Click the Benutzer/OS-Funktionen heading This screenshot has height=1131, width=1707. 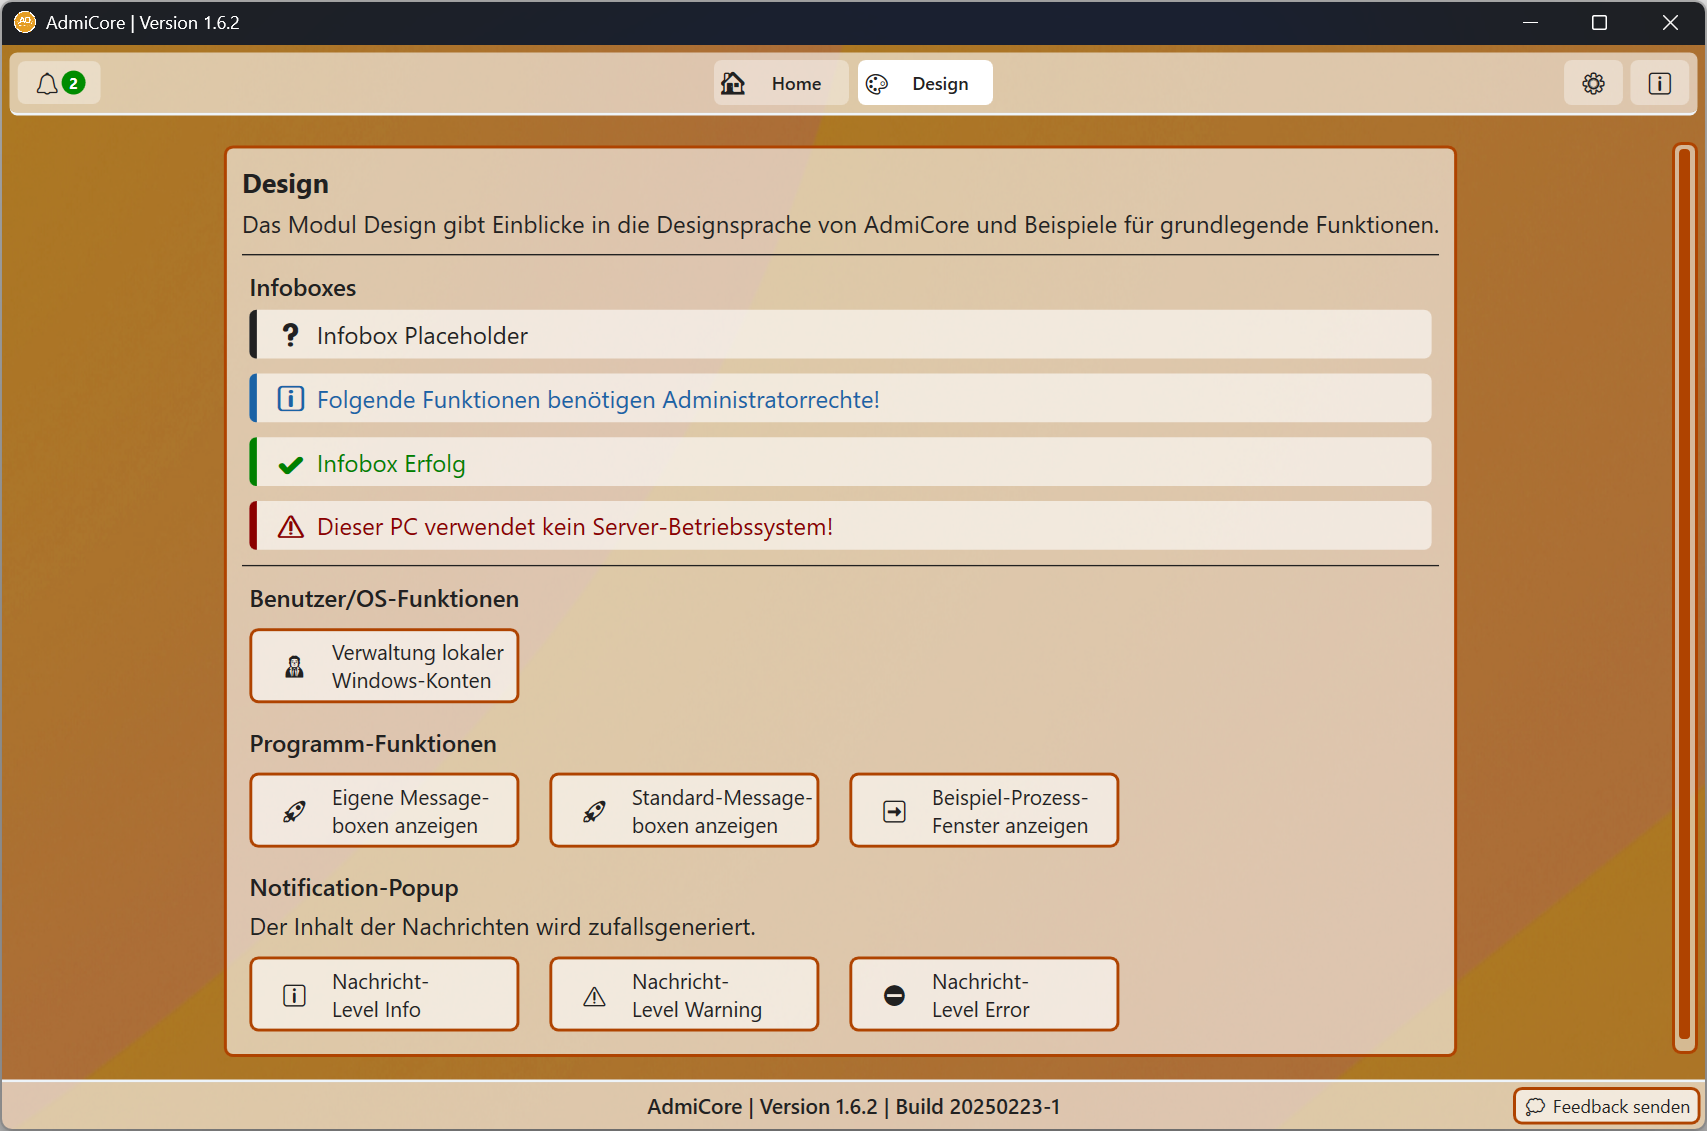pyautogui.click(x=384, y=598)
